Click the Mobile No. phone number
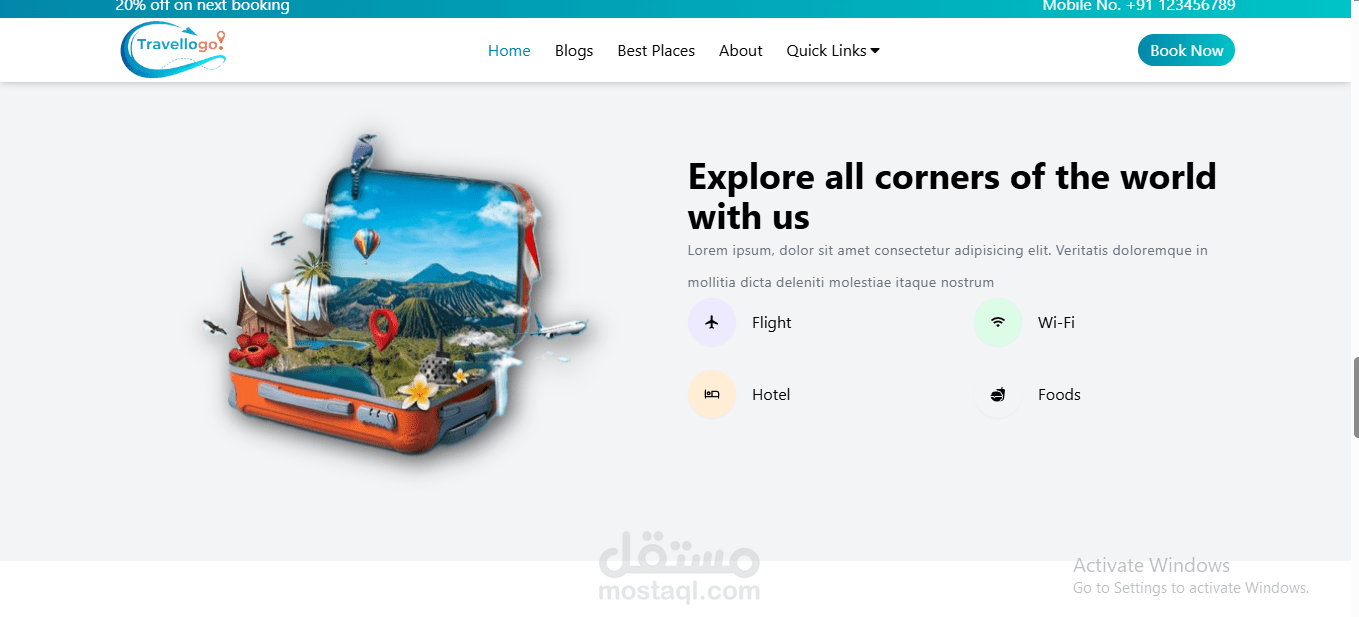The image size is (1359, 617). point(1139,6)
